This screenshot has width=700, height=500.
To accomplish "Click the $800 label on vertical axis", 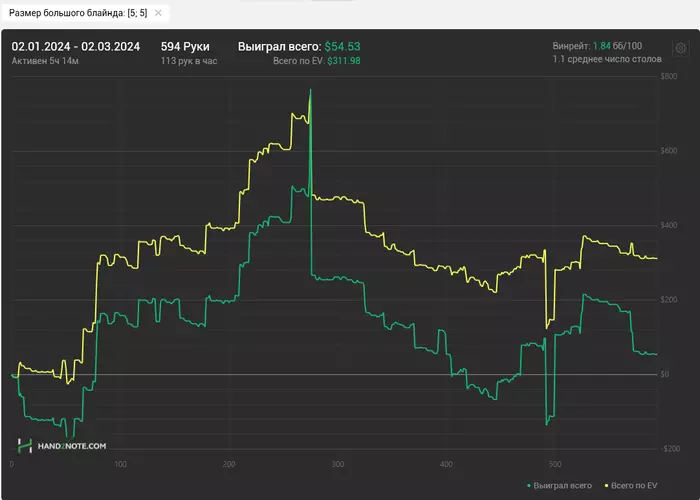I will 671,77.
